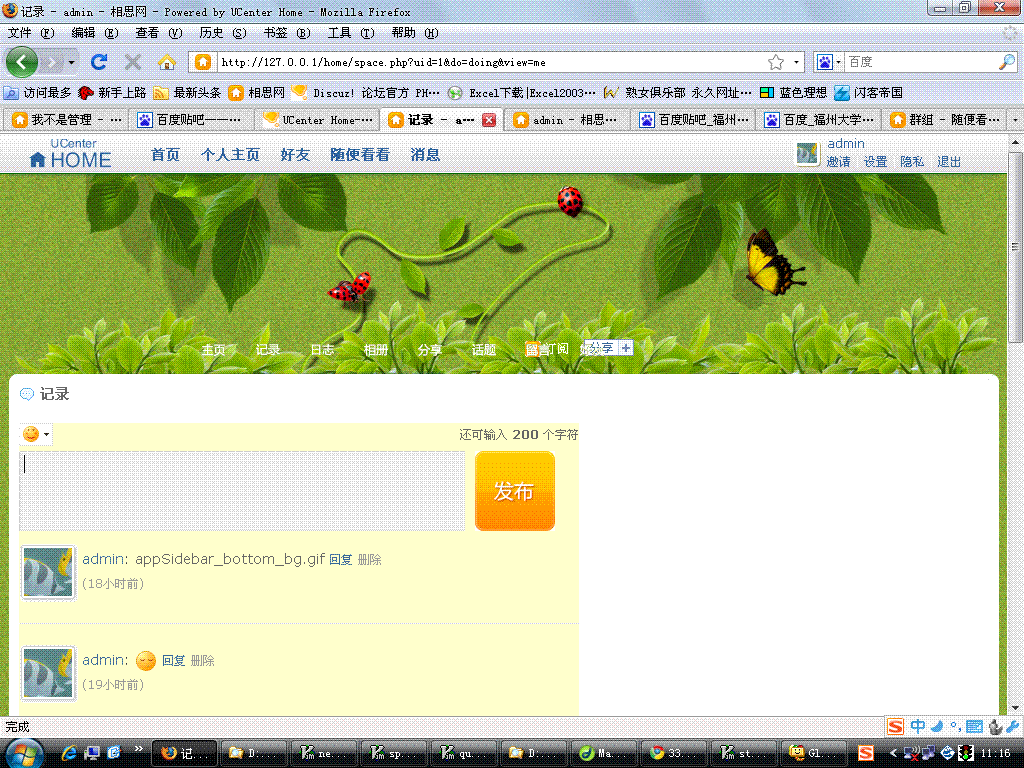Open Excel下载 bookmark
Image resolution: width=1024 pixels, height=768 pixels.
pos(521,93)
